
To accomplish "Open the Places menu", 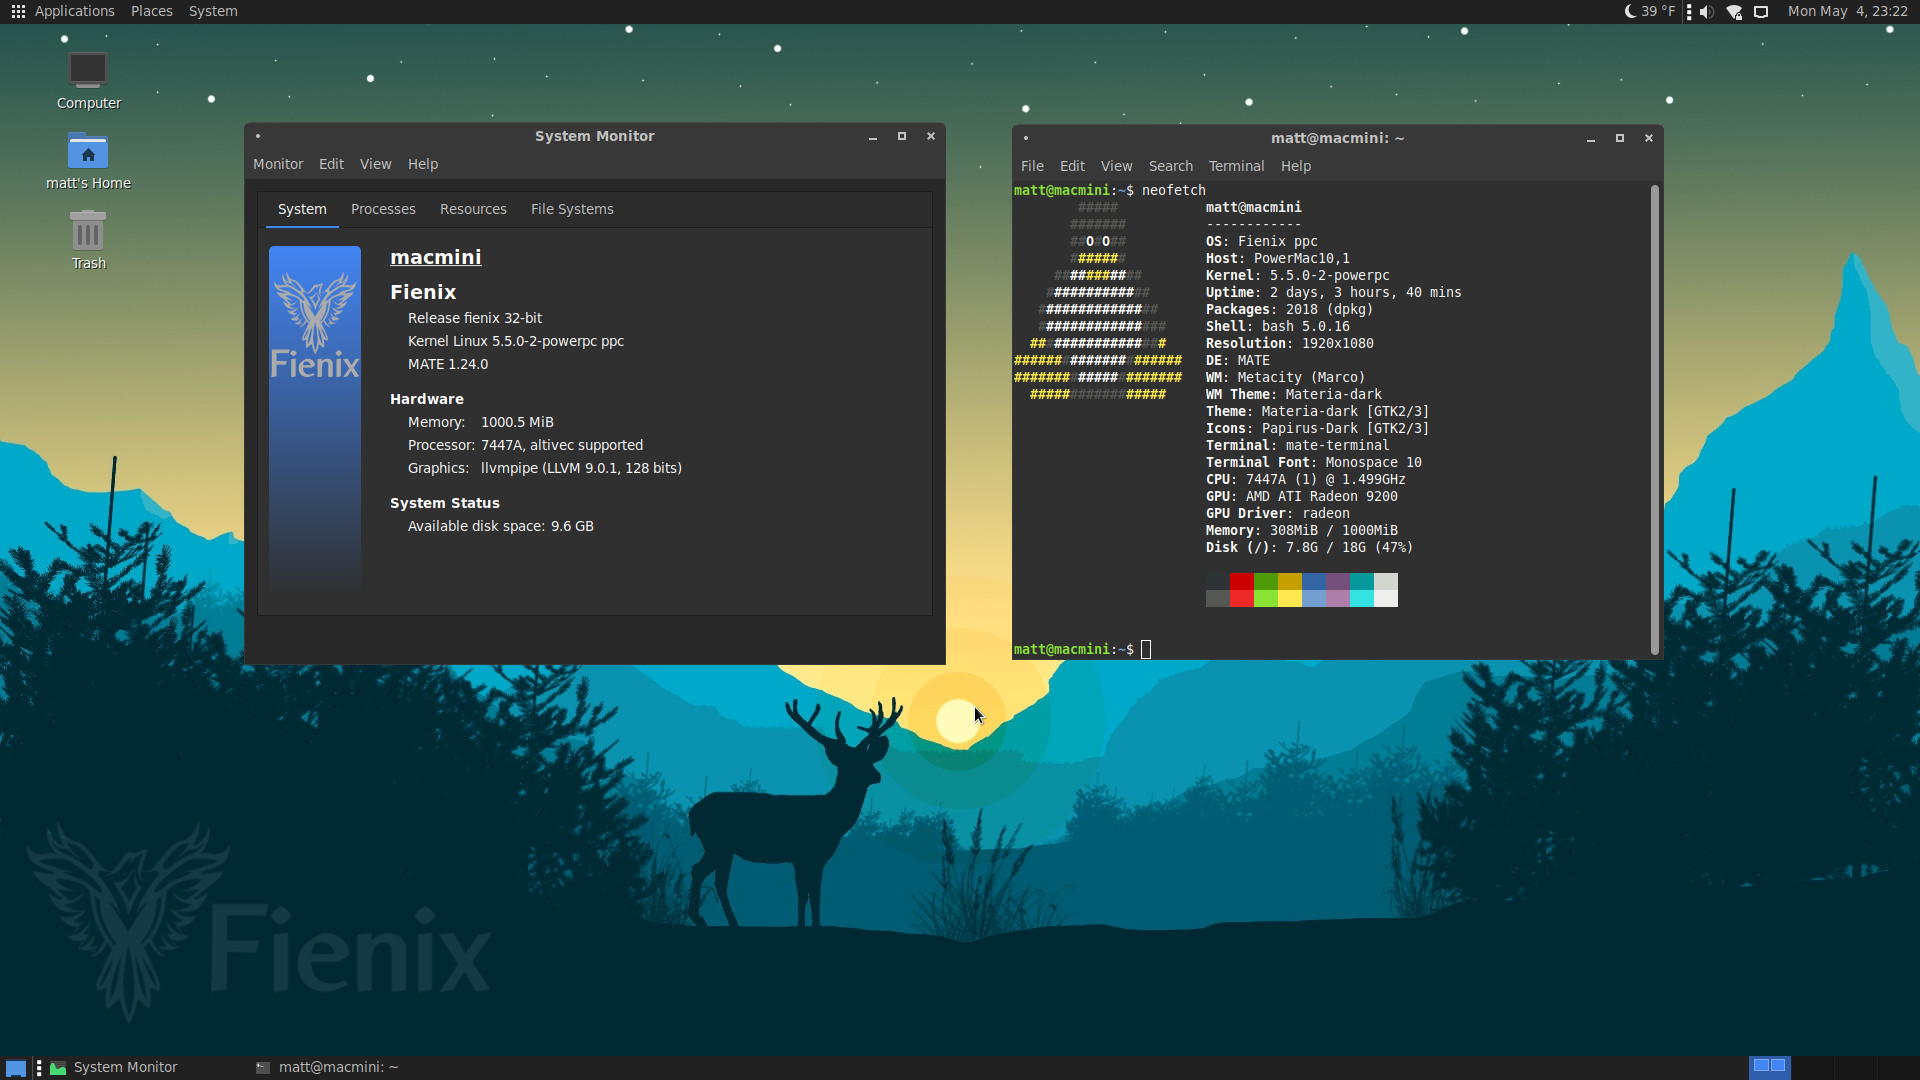I will coord(151,11).
